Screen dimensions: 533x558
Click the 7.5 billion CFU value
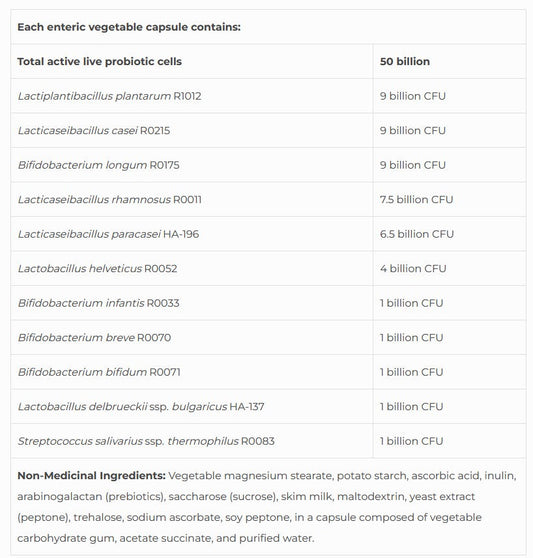click(416, 200)
